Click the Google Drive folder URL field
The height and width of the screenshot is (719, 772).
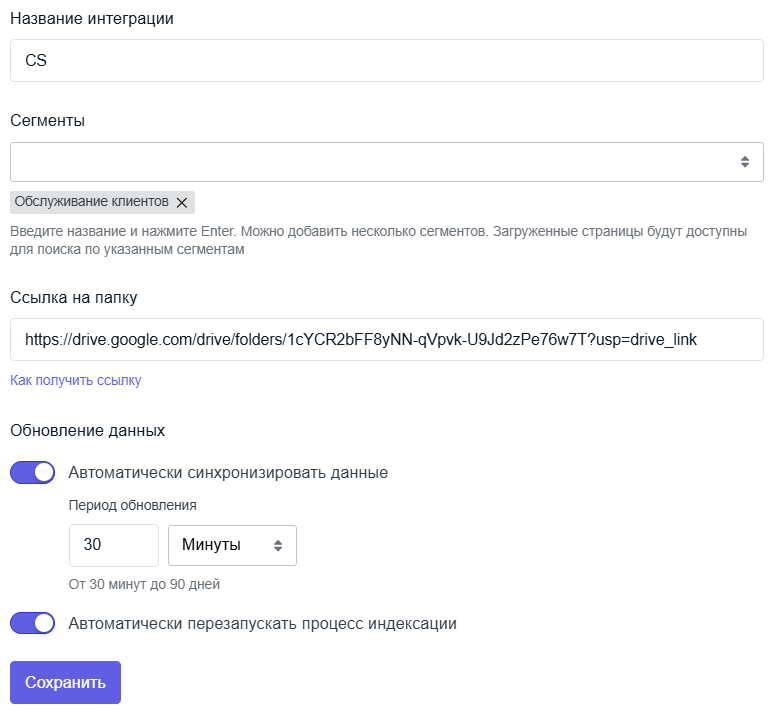(386, 339)
